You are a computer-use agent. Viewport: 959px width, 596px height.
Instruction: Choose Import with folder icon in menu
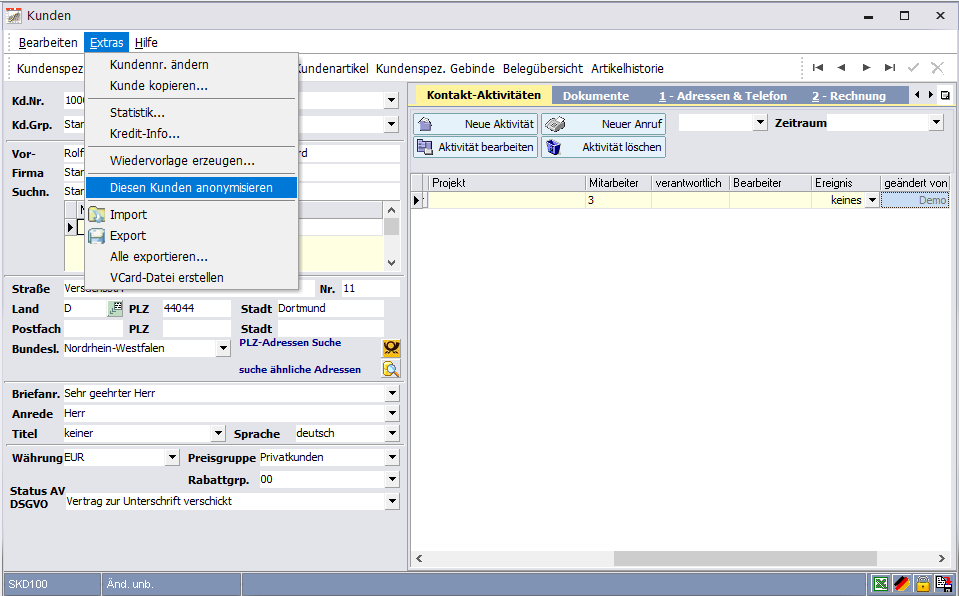pos(191,215)
